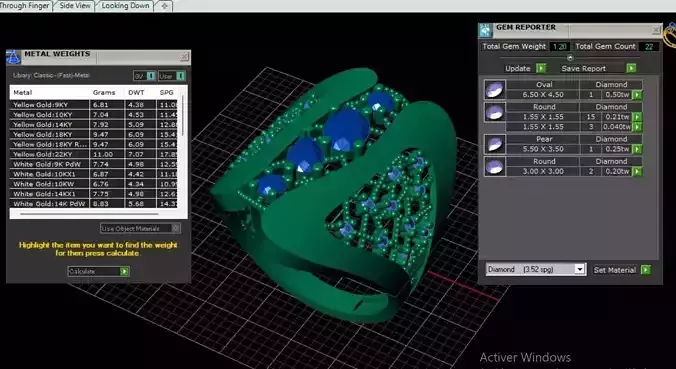The width and height of the screenshot is (676, 369).
Task: Select the Round 1.55 gem thumbnail
Action: 494,112
